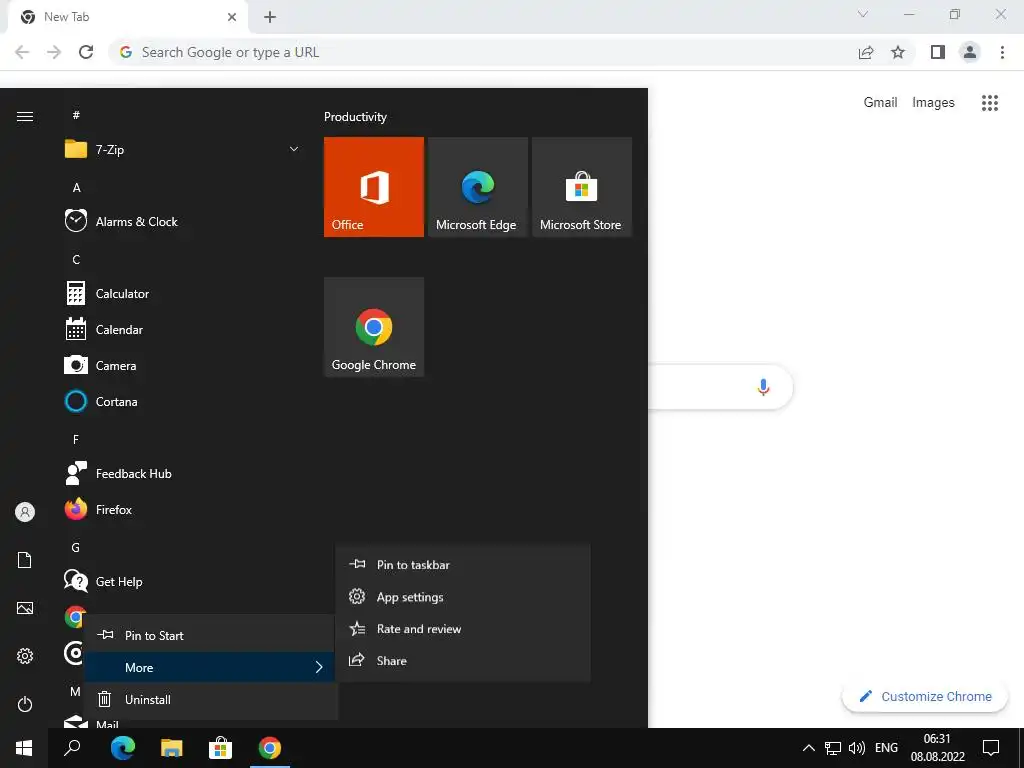Open the Images link
The width and height of the screenshot is (1024, 768).
pyautogui.click(x=933, y=103)
